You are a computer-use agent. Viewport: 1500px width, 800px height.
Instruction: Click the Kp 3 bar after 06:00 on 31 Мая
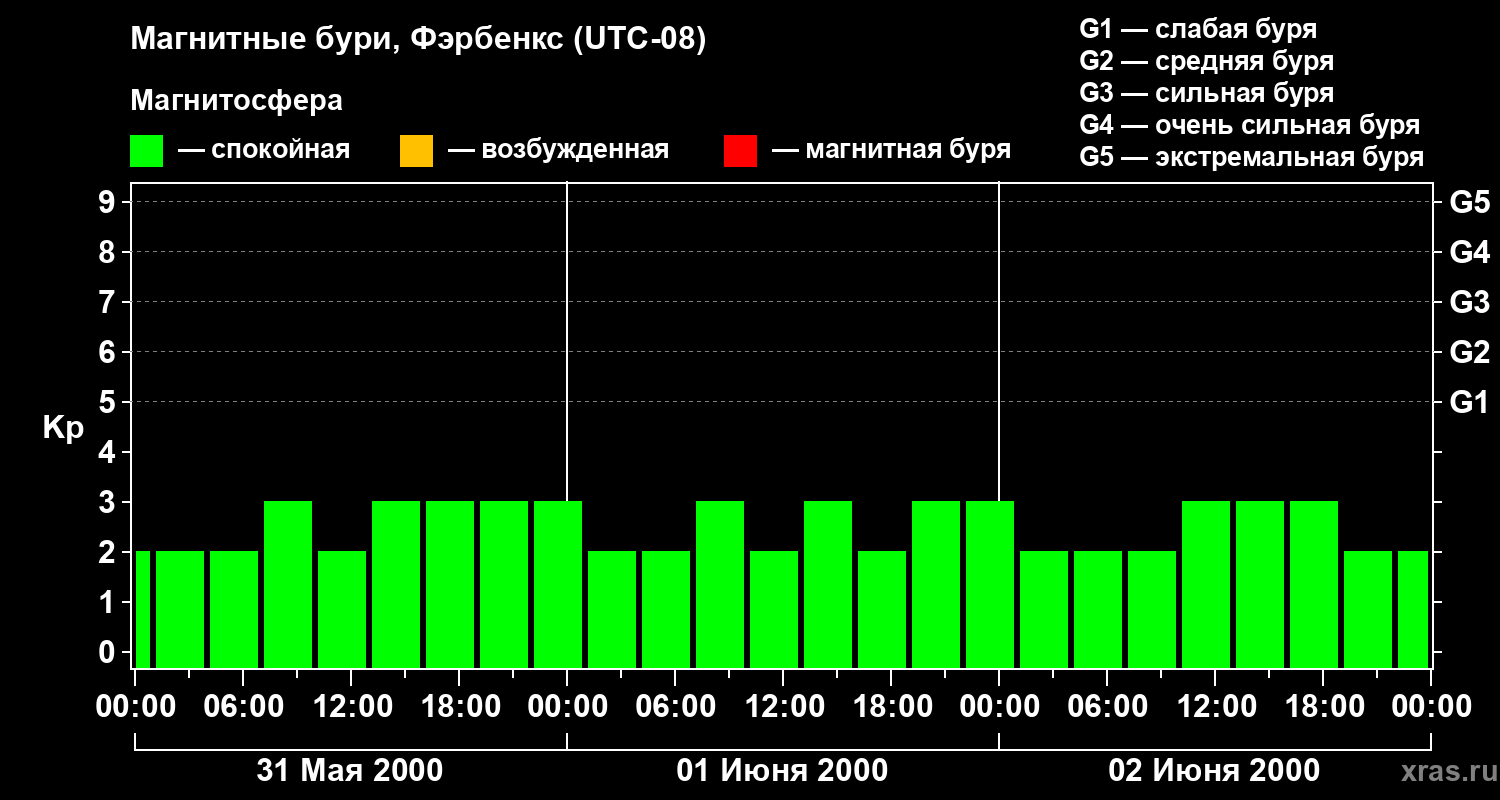tap(288, 584)
